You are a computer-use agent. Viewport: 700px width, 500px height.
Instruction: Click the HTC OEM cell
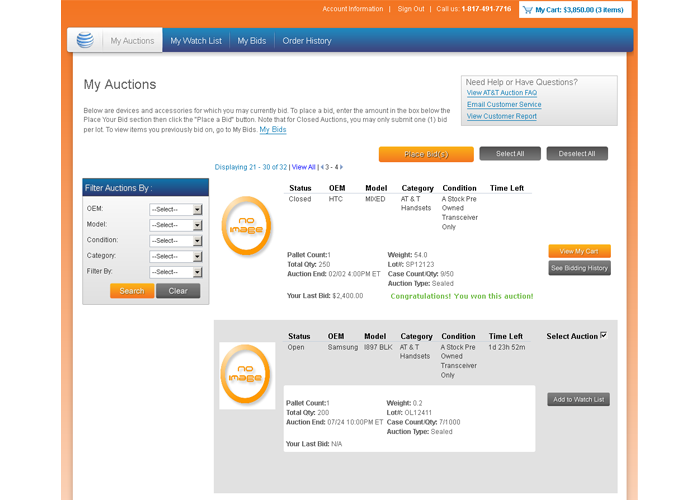[336, 199]
